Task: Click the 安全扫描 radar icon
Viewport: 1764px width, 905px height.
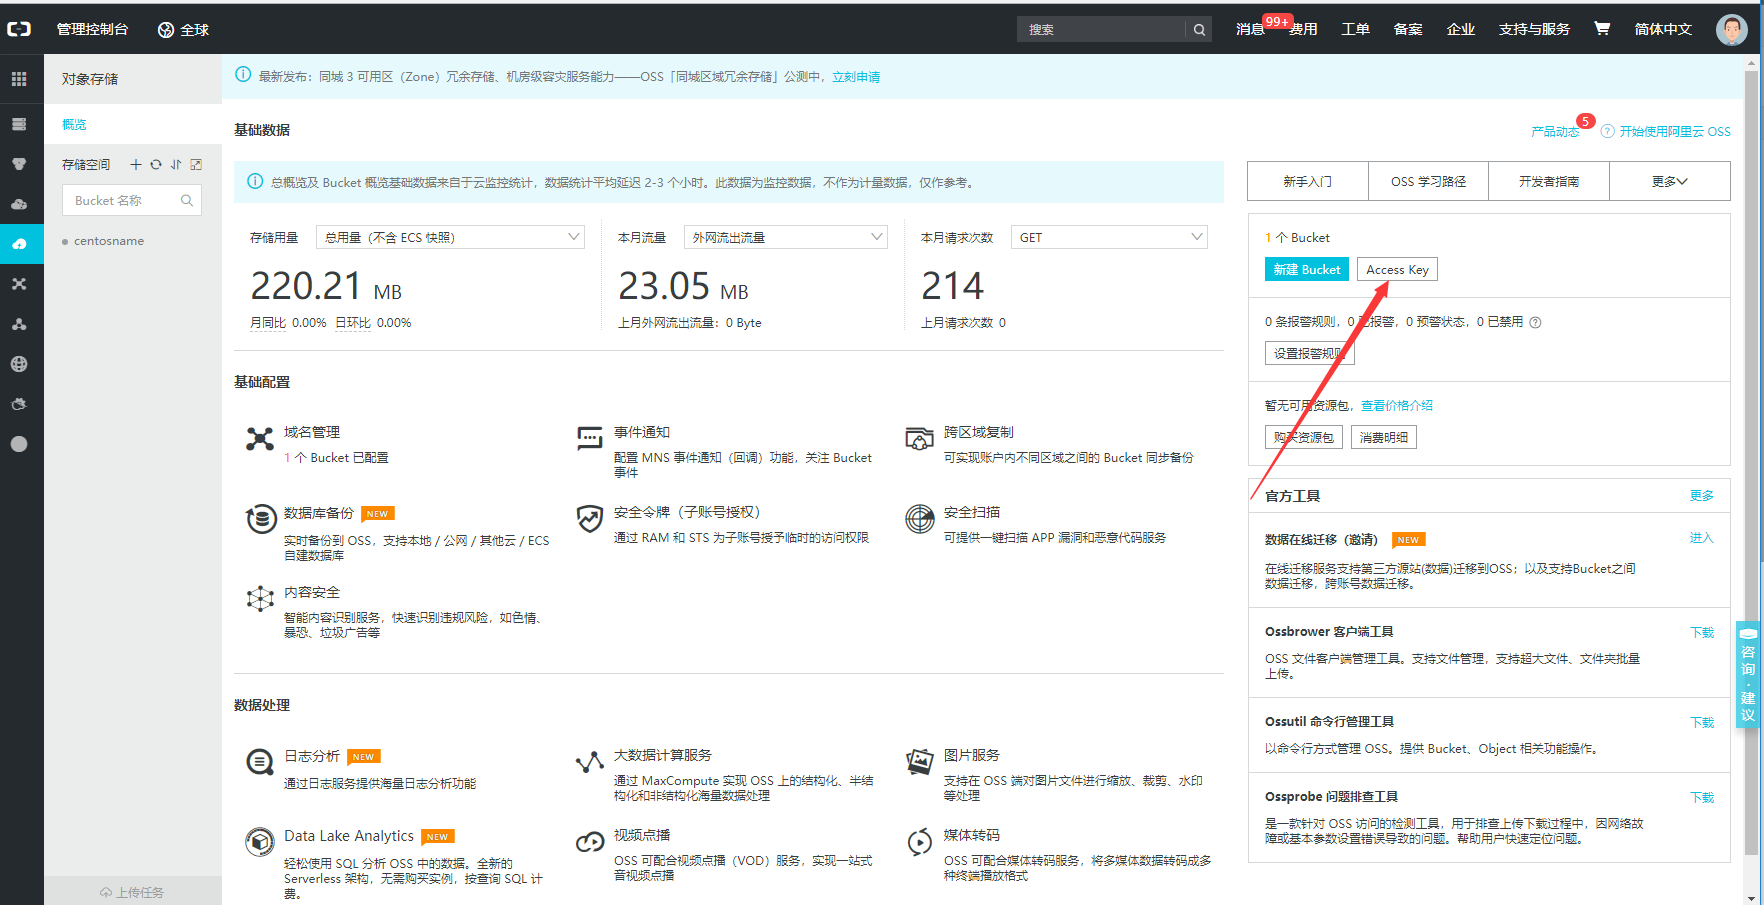Action: click(x=920, y=518)
